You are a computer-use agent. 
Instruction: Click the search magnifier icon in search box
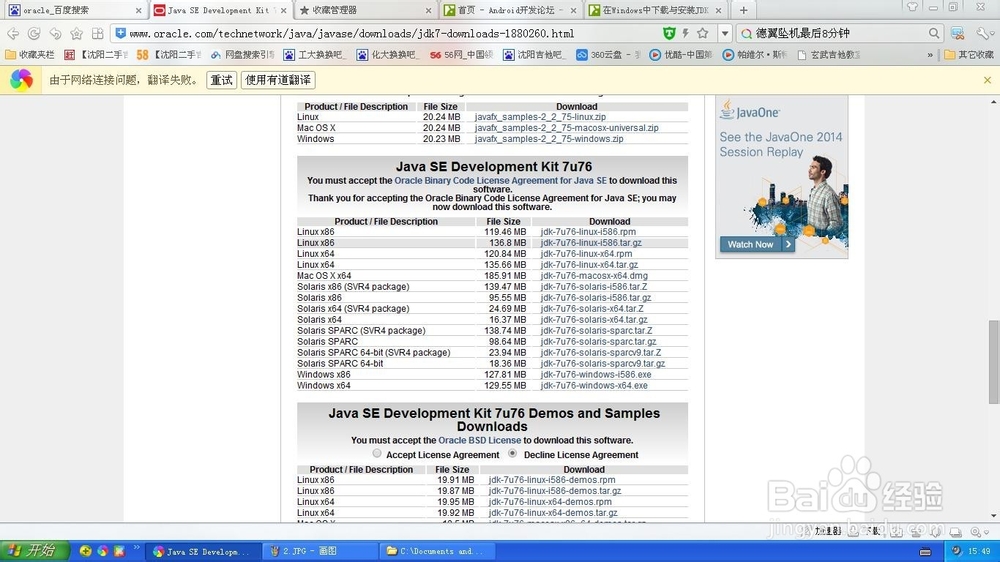[934, 33]
